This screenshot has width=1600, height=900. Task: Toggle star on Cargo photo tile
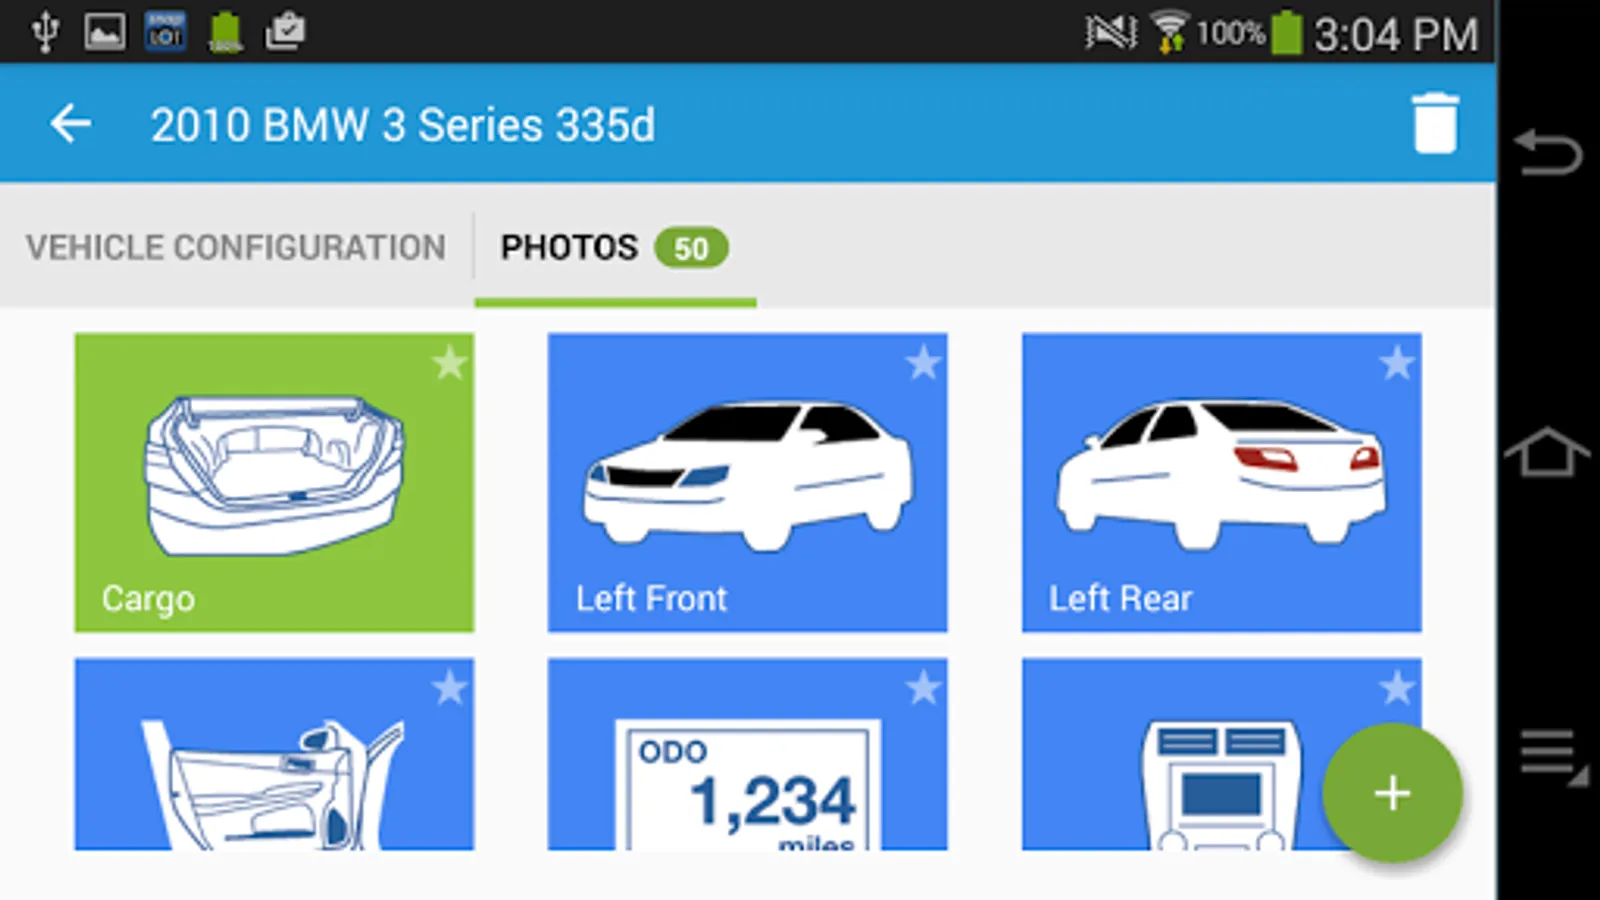click(x=450, y=363)
